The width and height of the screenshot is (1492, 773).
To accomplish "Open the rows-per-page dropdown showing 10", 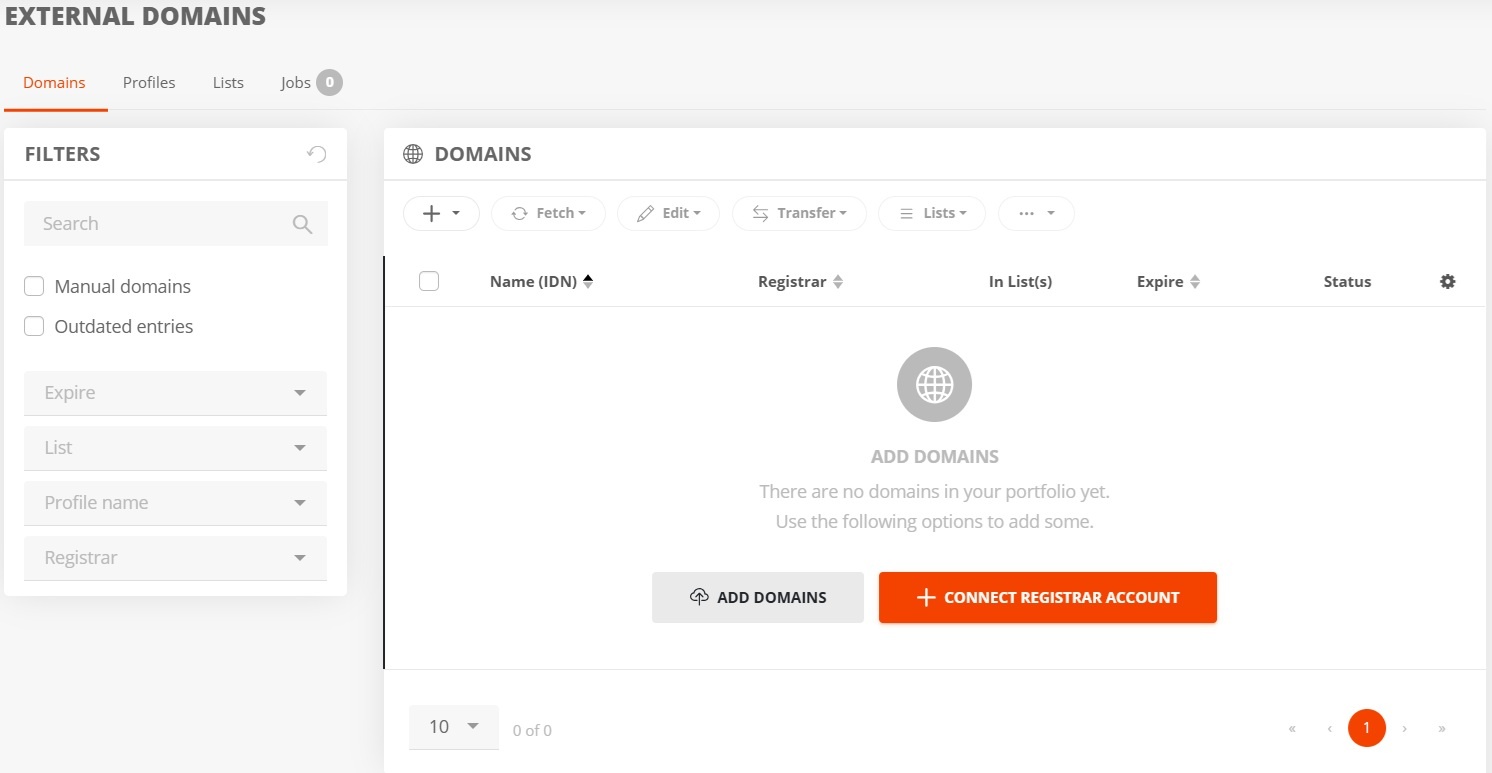I will pyautogui.click(x=454, y=727).
